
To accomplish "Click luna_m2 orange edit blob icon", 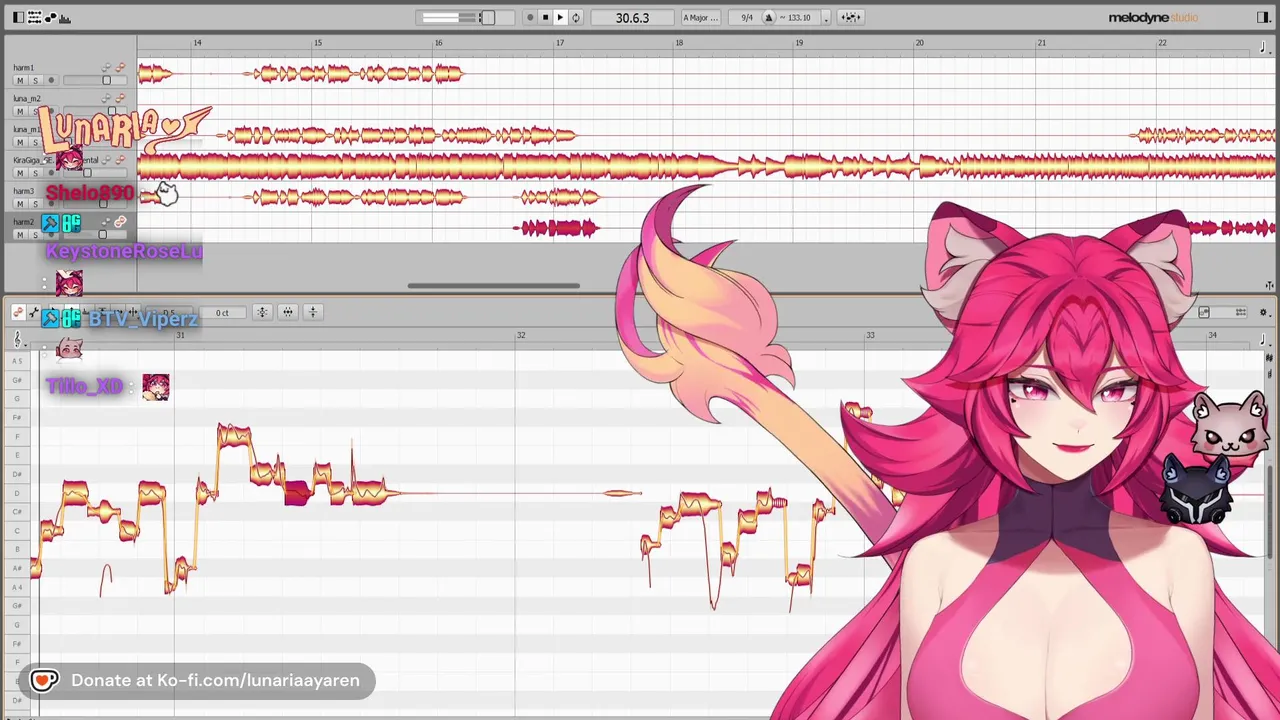I will click(120, 98).
